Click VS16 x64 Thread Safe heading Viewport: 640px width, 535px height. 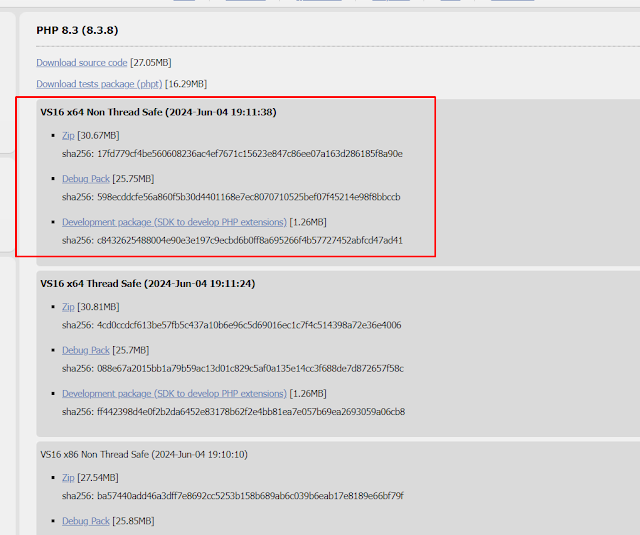(148, 284)
